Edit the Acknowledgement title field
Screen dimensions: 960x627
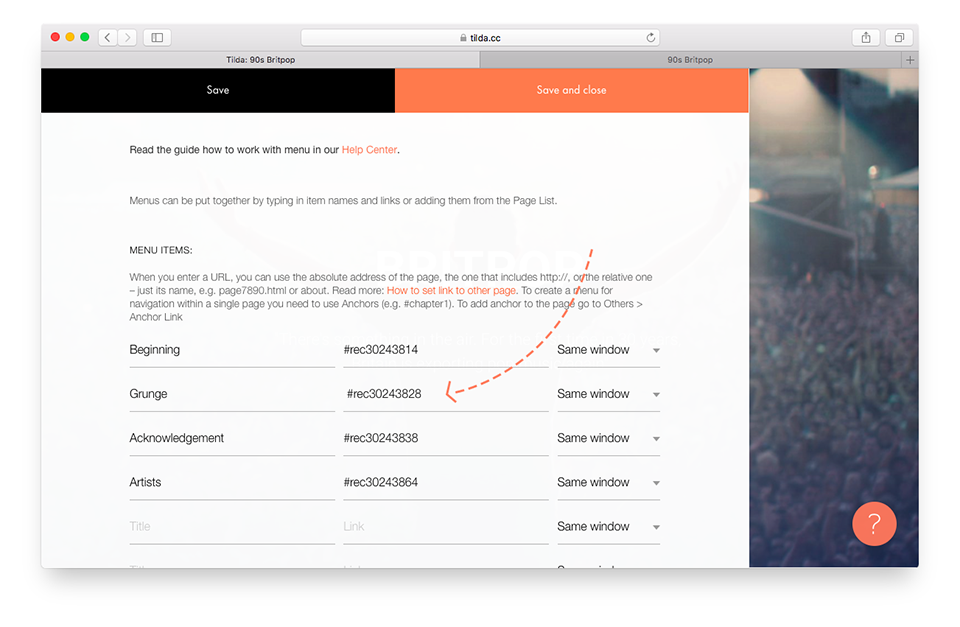click(x=232, y=438)
